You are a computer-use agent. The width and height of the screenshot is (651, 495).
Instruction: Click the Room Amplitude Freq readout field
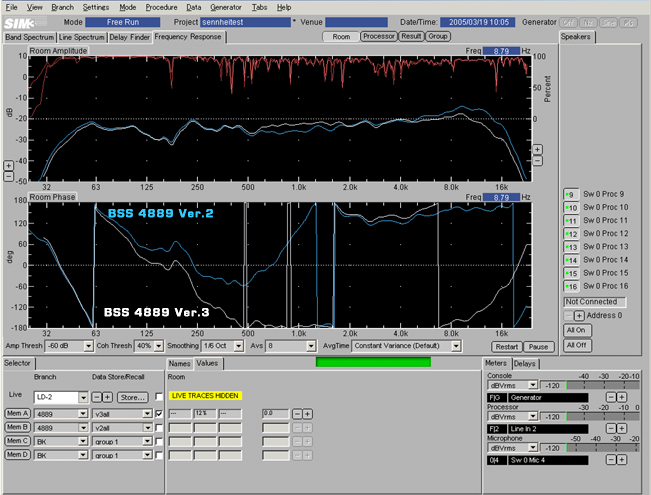502,51
